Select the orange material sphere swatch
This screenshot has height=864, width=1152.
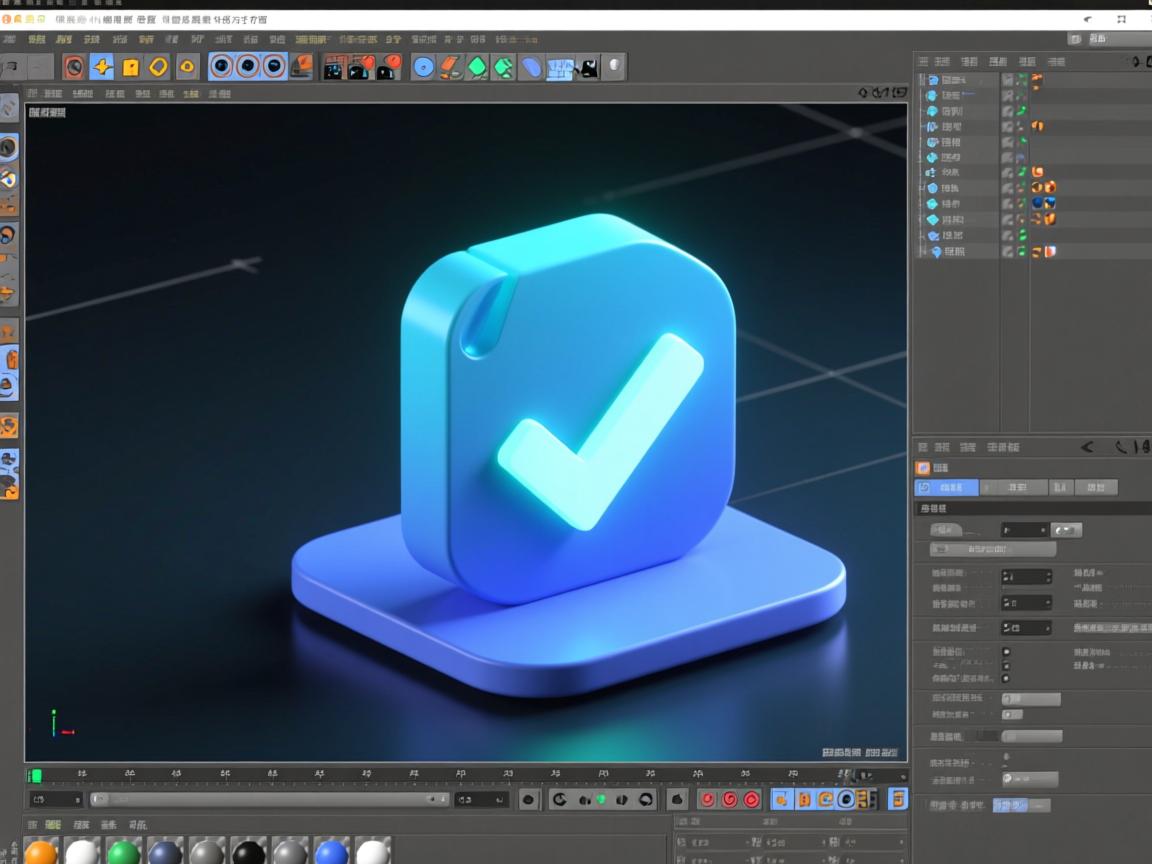coord(41,853)
